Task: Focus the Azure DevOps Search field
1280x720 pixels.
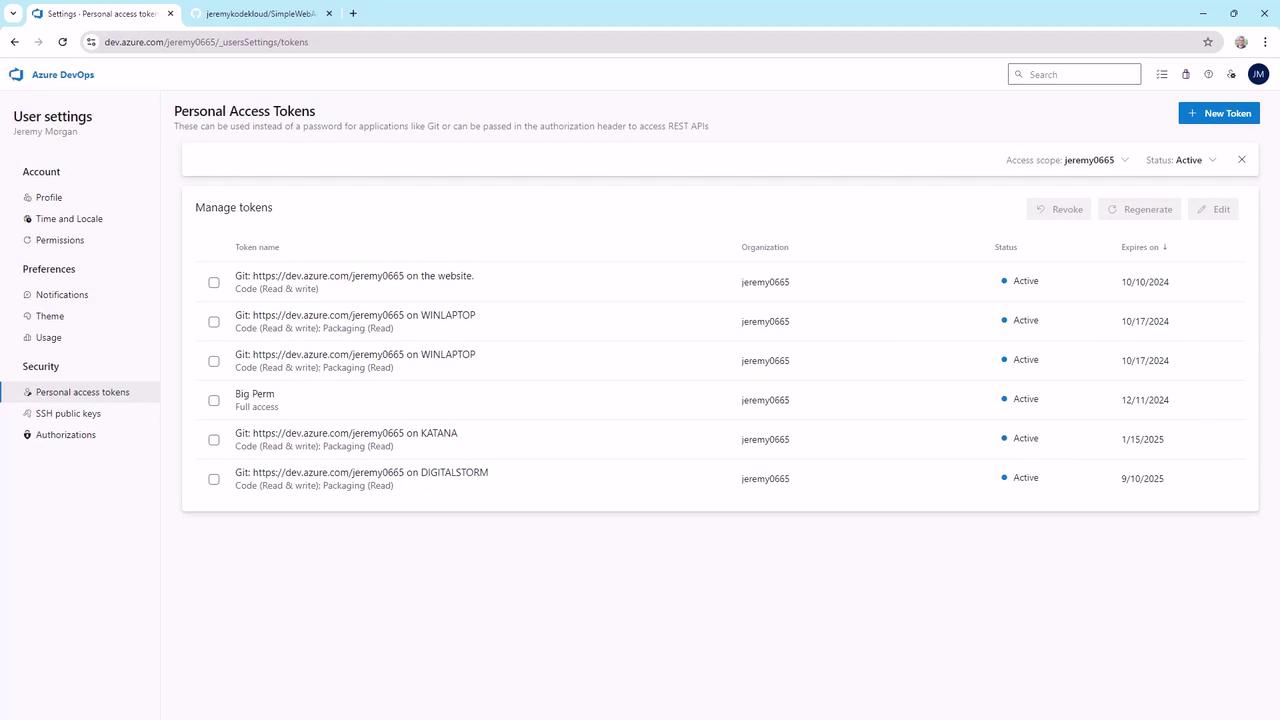Action: click(x=1075, y=74)
